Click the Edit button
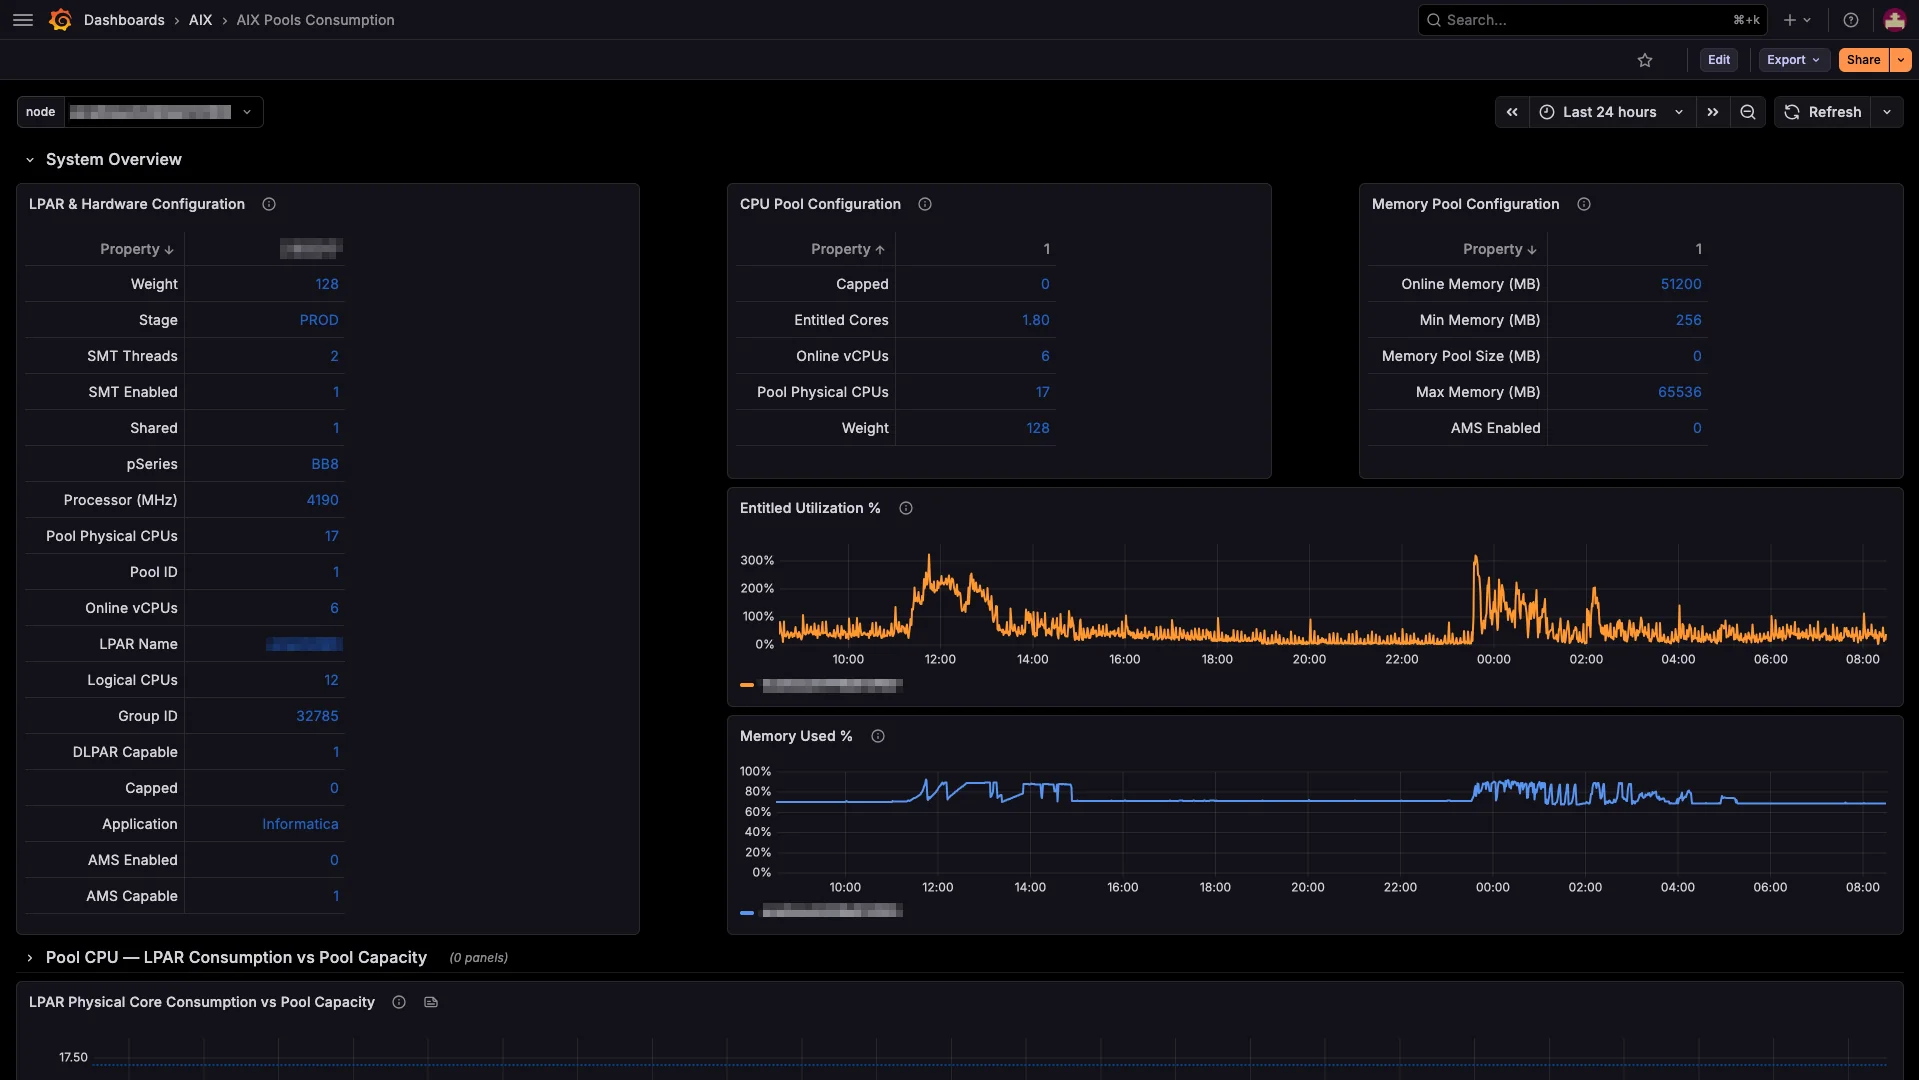Viewport: 1919px width, 1080px height. [x=1719, y=60]
